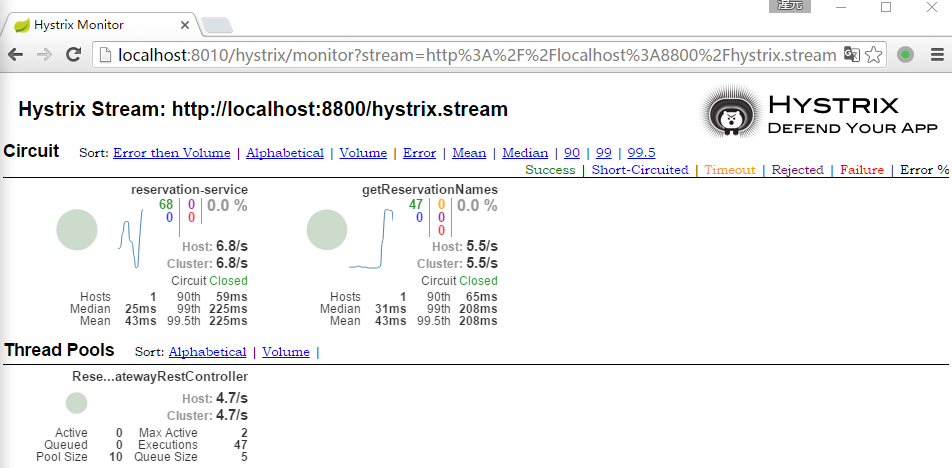Click the reservation-service sparkline graph
Image resolution: width=952 pixels, height=468 pixels.
131,238
